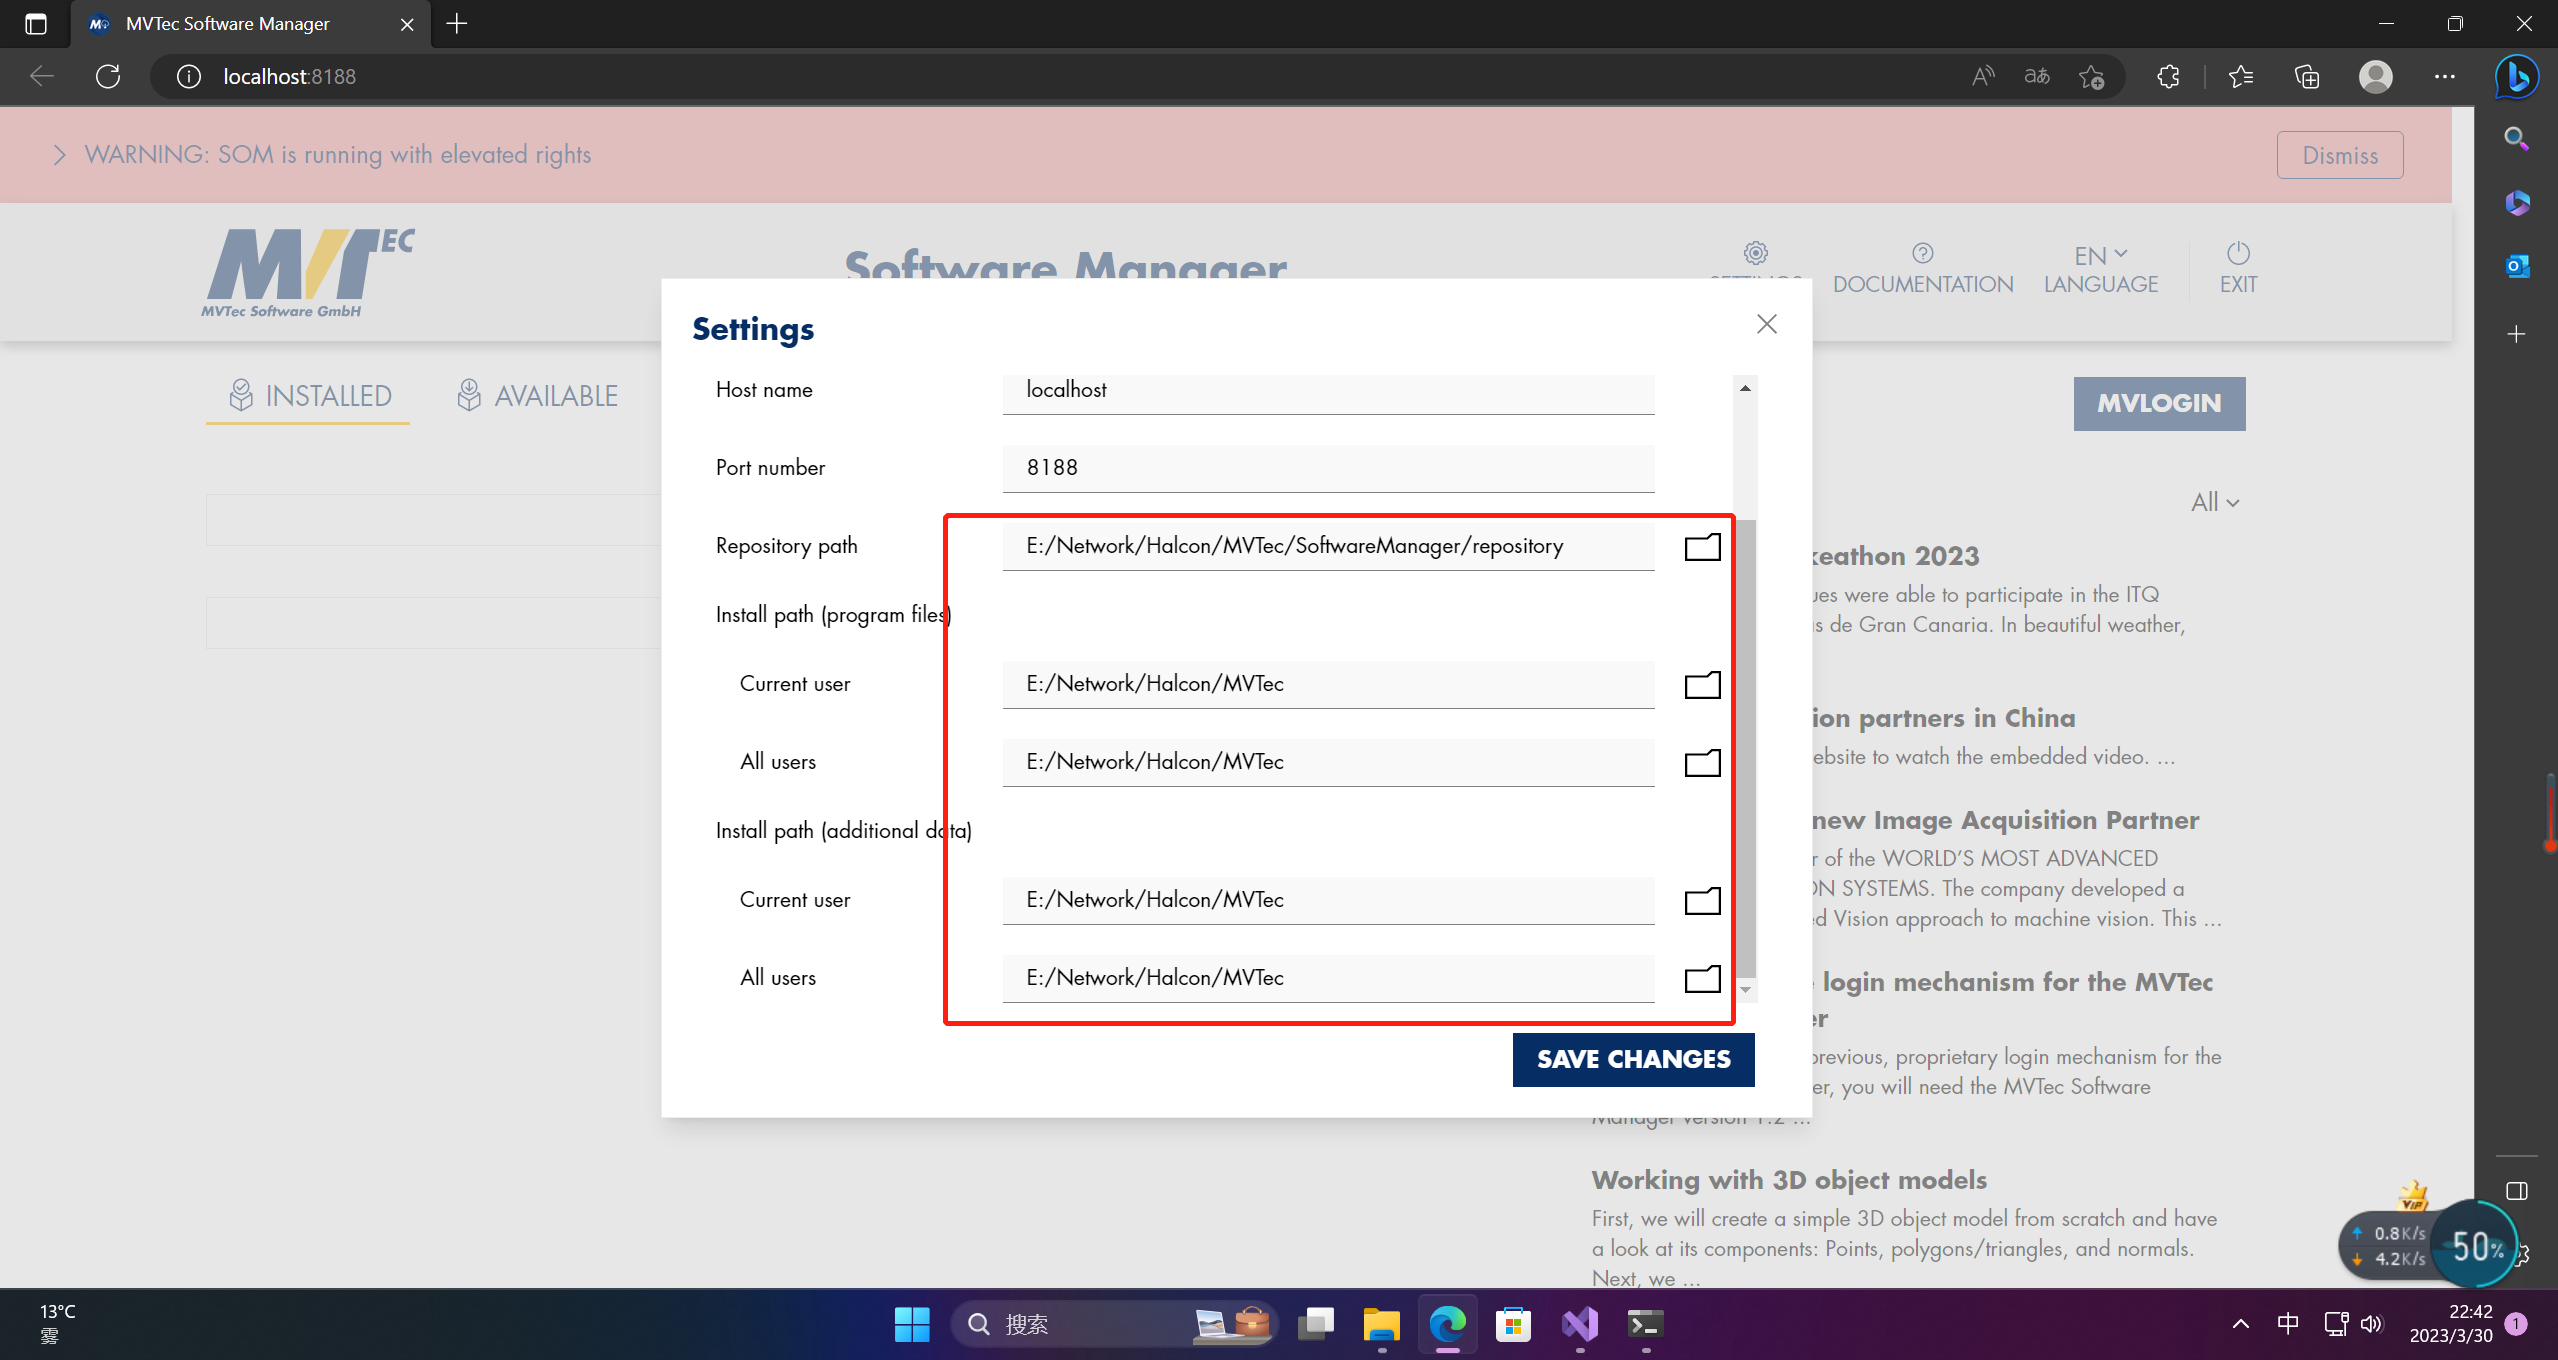Image resolution: width=2558 pixels, height=1360 pixels.
Task: Click Repository path folder browse icon
Action: 1702,547
